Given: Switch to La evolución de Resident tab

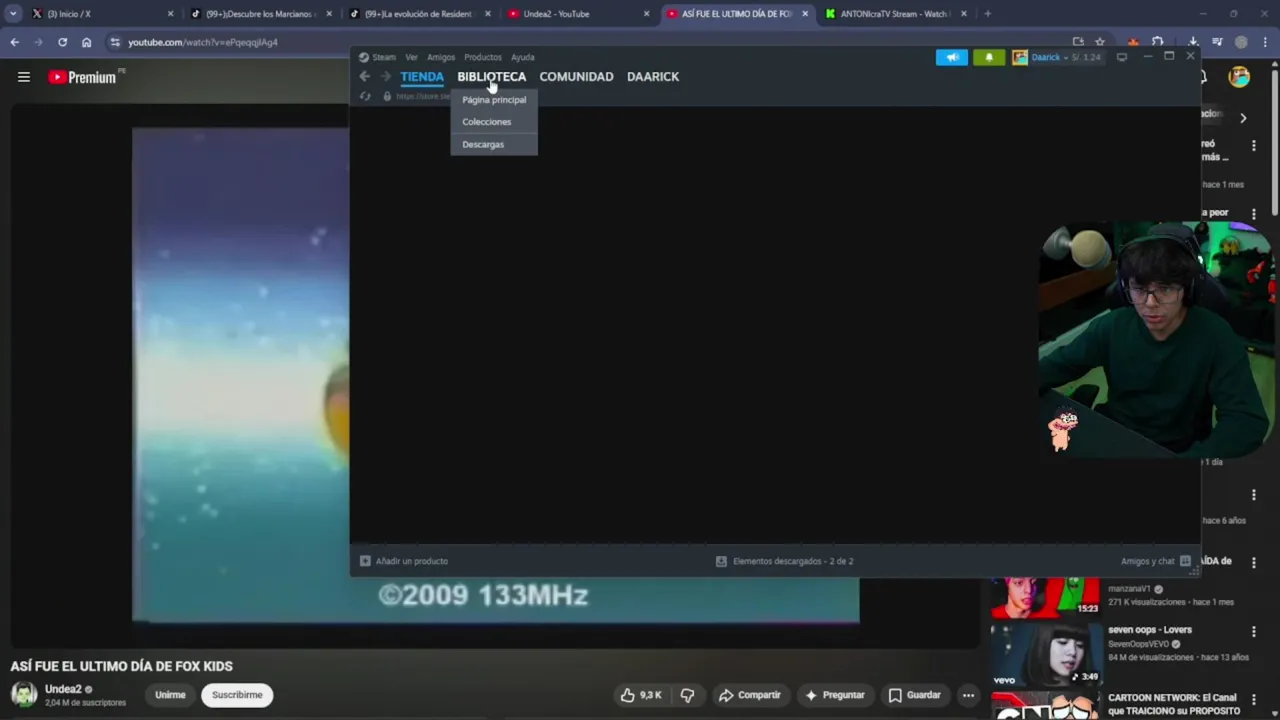Looking at the screenshot, I should pos(418,14).
